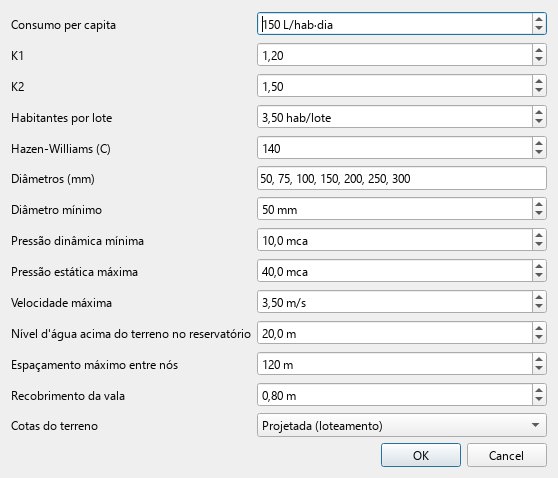The image size is (558, 478).
Task: Decrement Recobrimento da vala value
Action: (539, 400)
